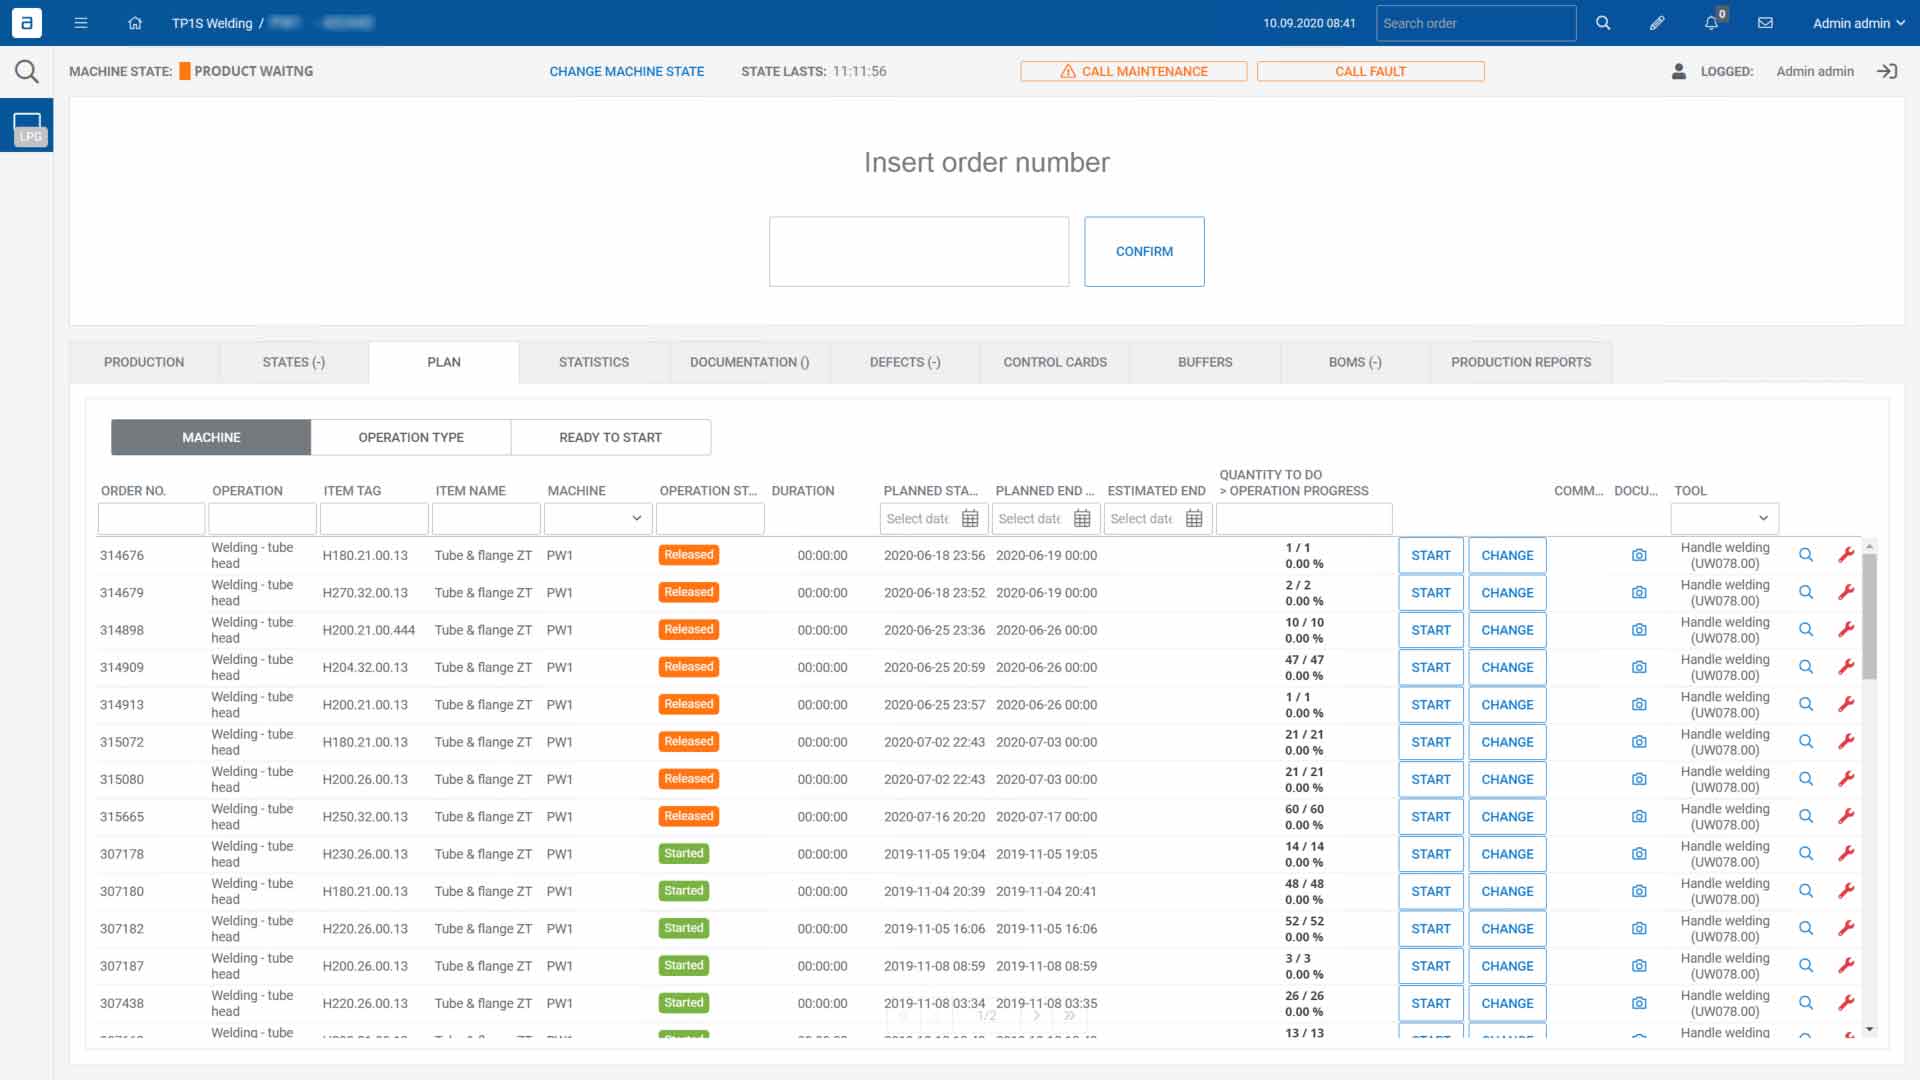Select the Operation Type view toggle

click(411, 437)
